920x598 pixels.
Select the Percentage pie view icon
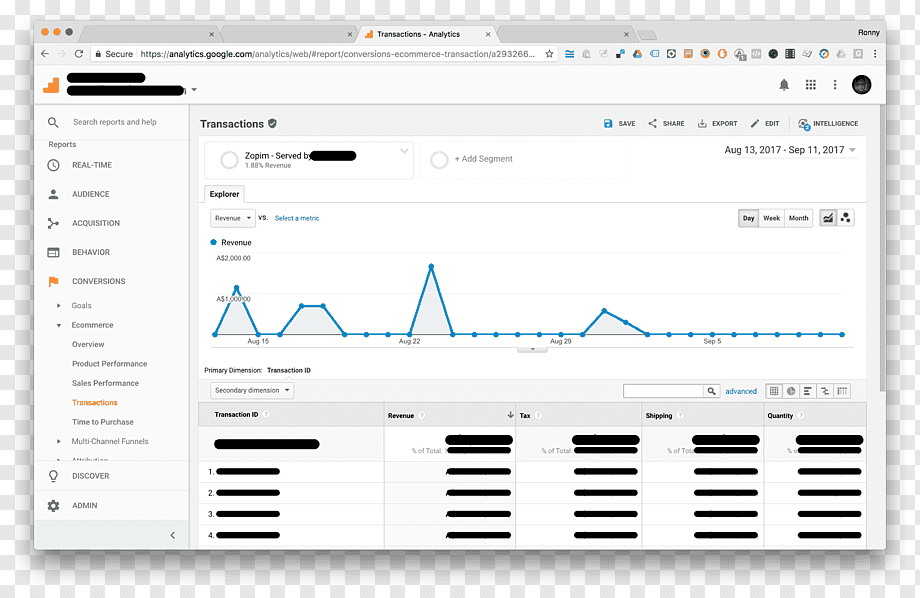click(791, 391)
